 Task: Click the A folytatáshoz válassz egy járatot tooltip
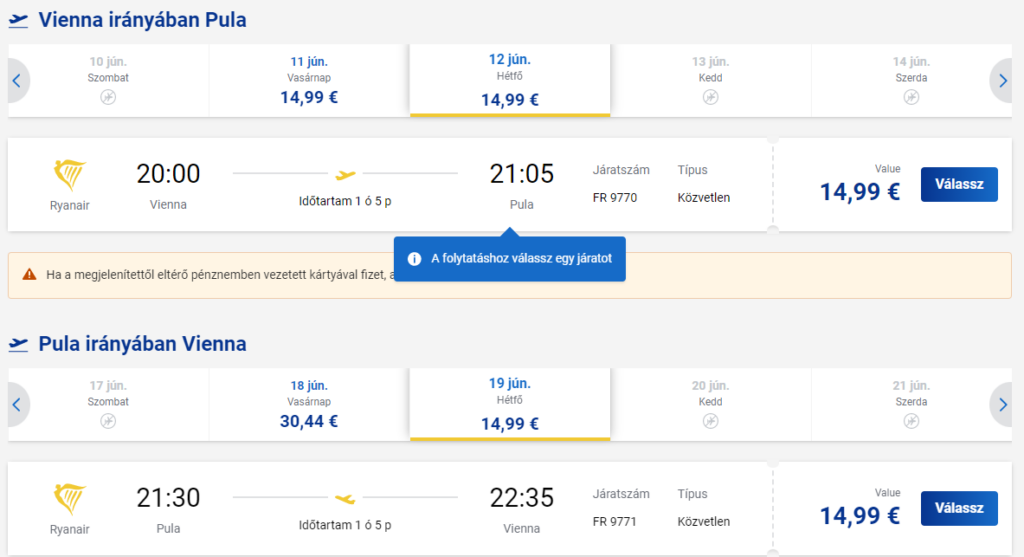coord(510,259)
